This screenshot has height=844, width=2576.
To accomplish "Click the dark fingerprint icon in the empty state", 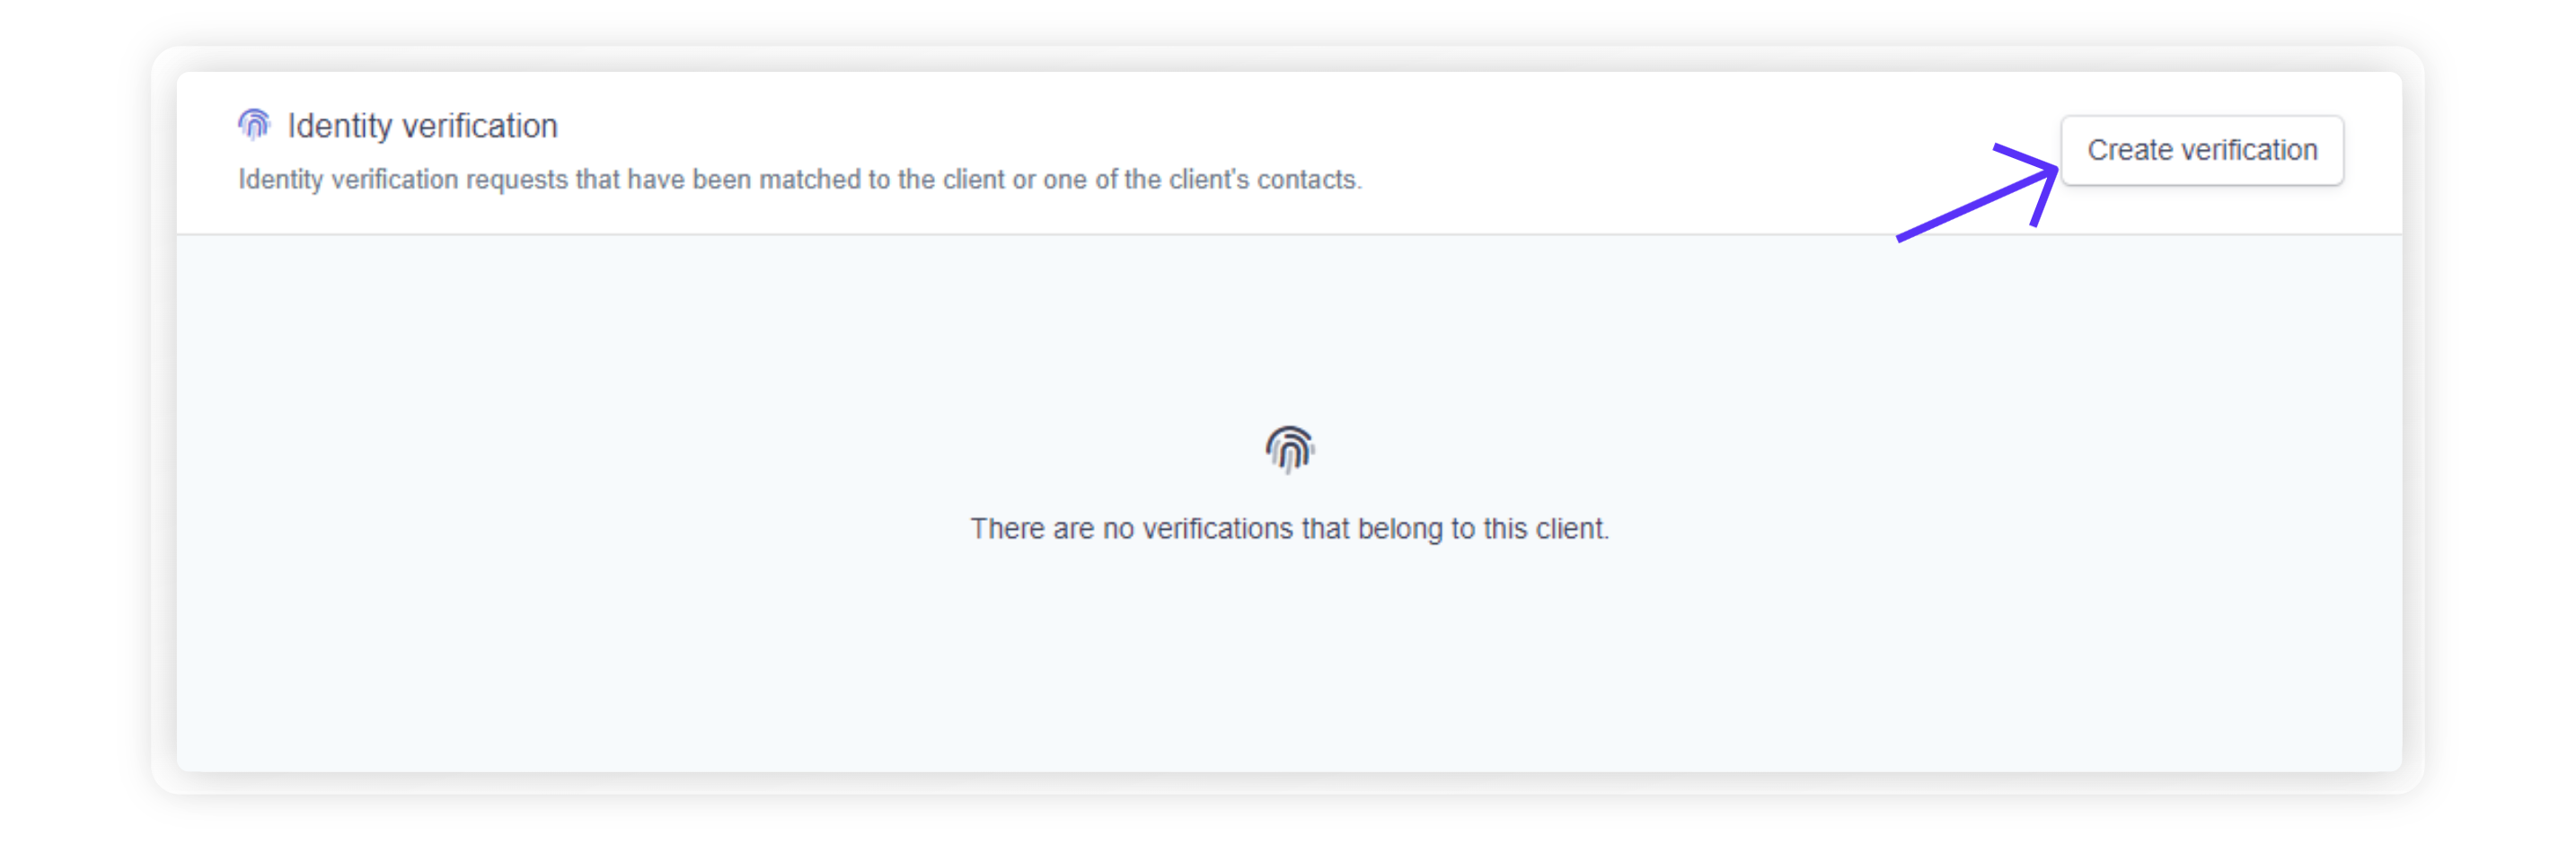I will 1289,449.
